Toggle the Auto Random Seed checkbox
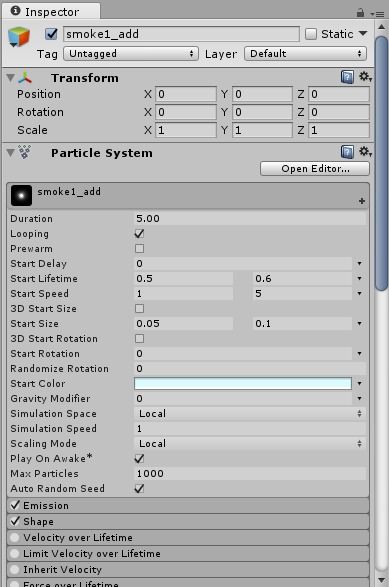Screen dimensions: 389x587 139,488
